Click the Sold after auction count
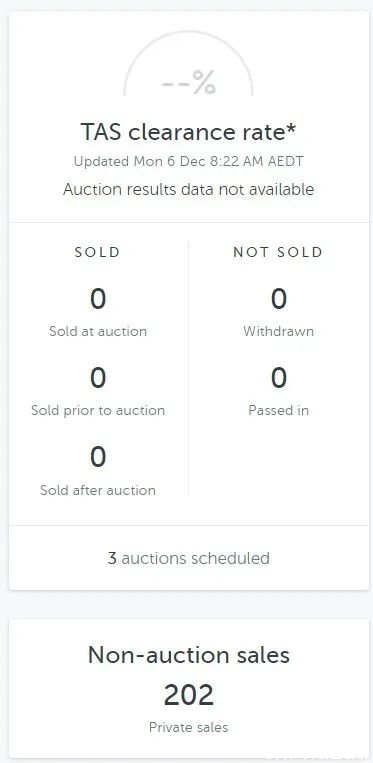Screen dimensions: 373x763 point(98,457)
